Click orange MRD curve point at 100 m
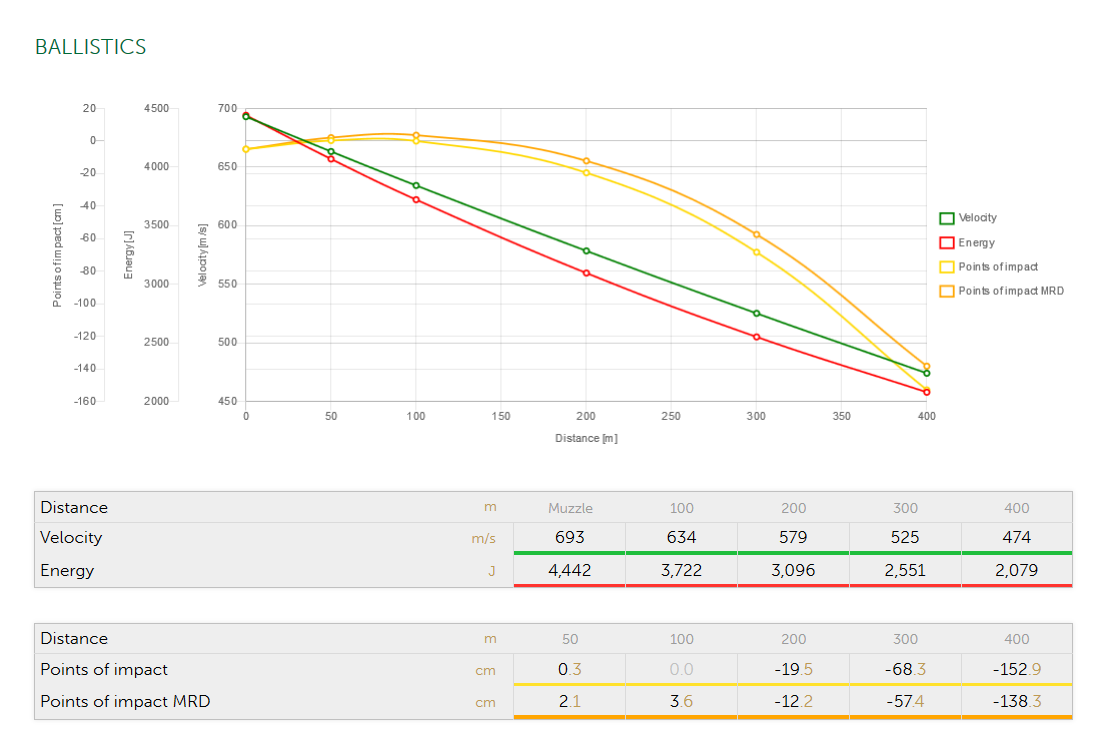The width and height of the screenshot is (1104, 750). [416, 135]
